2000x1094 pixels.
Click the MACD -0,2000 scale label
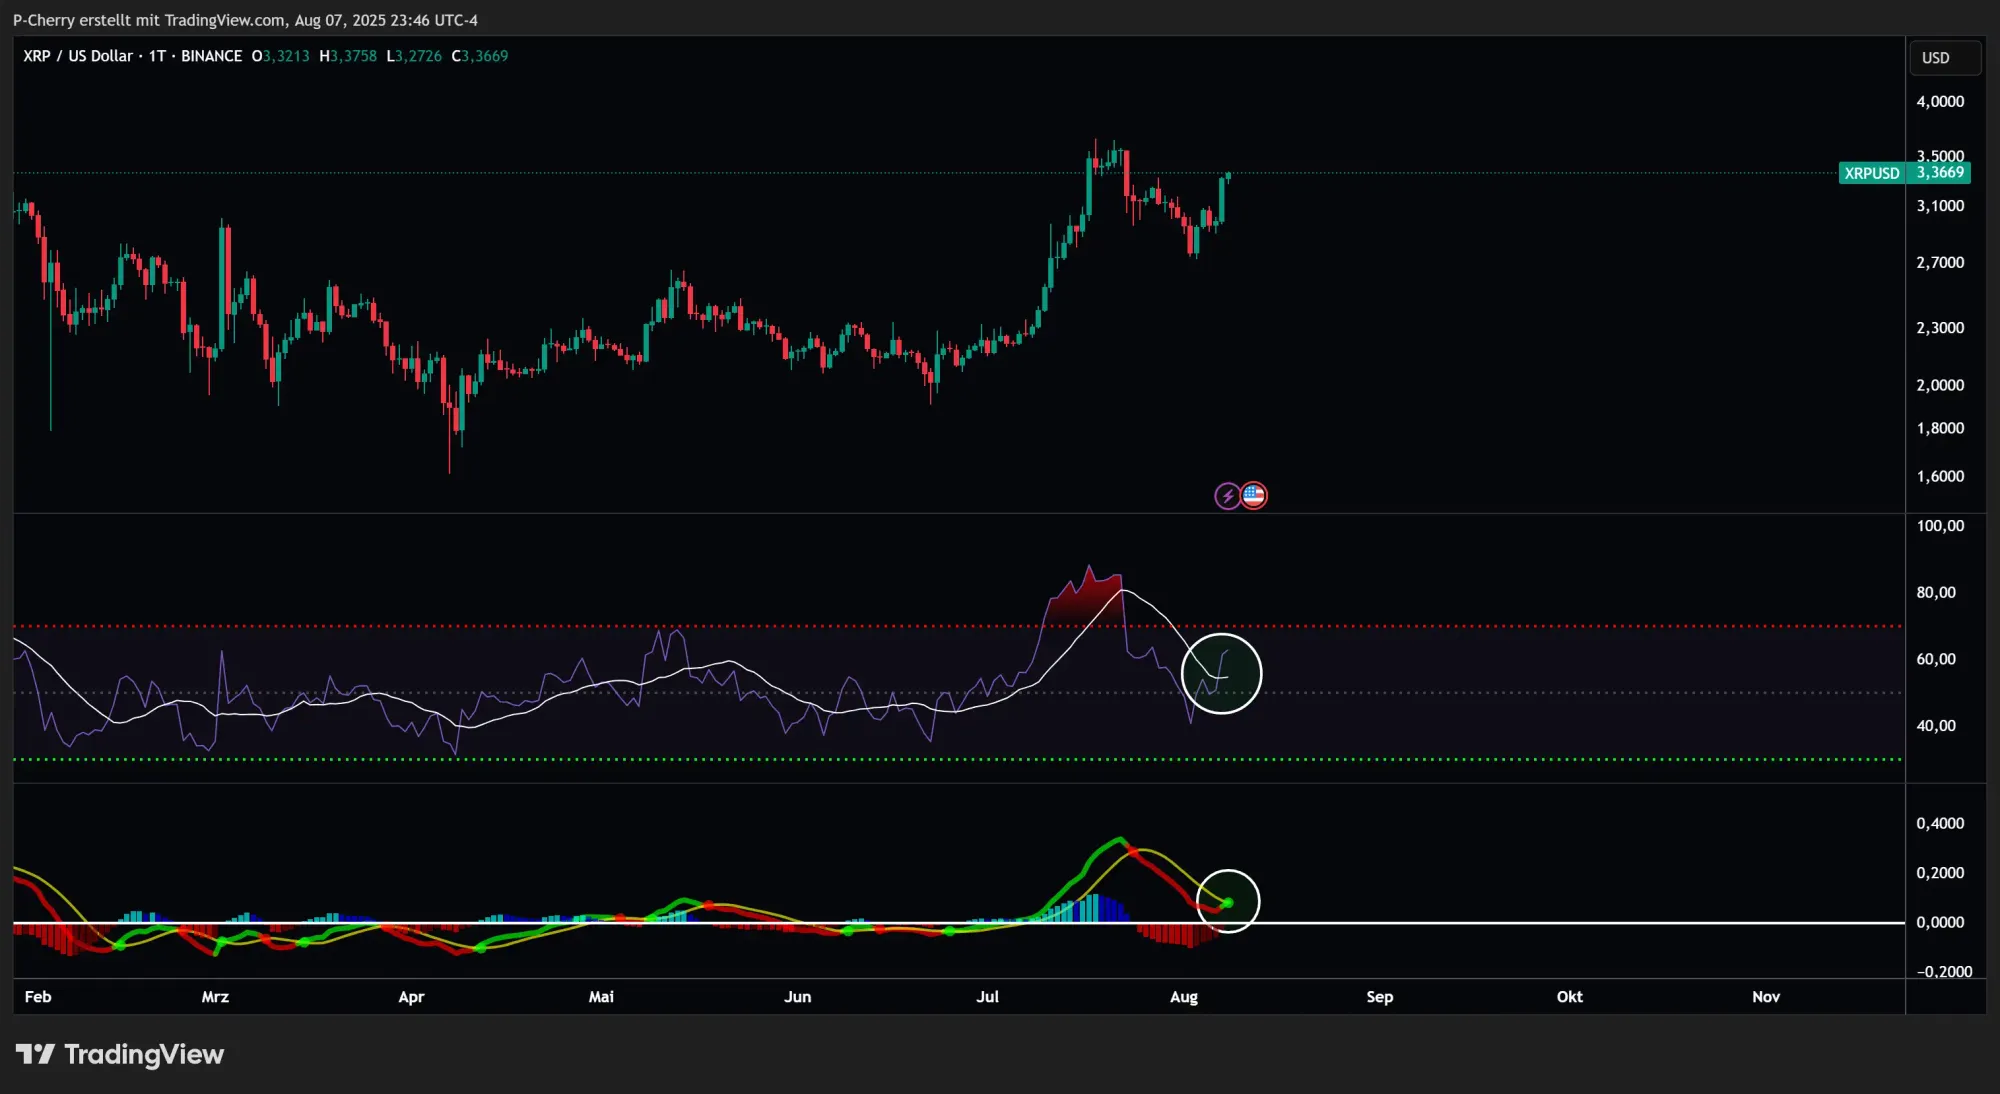coord(1944,971)
